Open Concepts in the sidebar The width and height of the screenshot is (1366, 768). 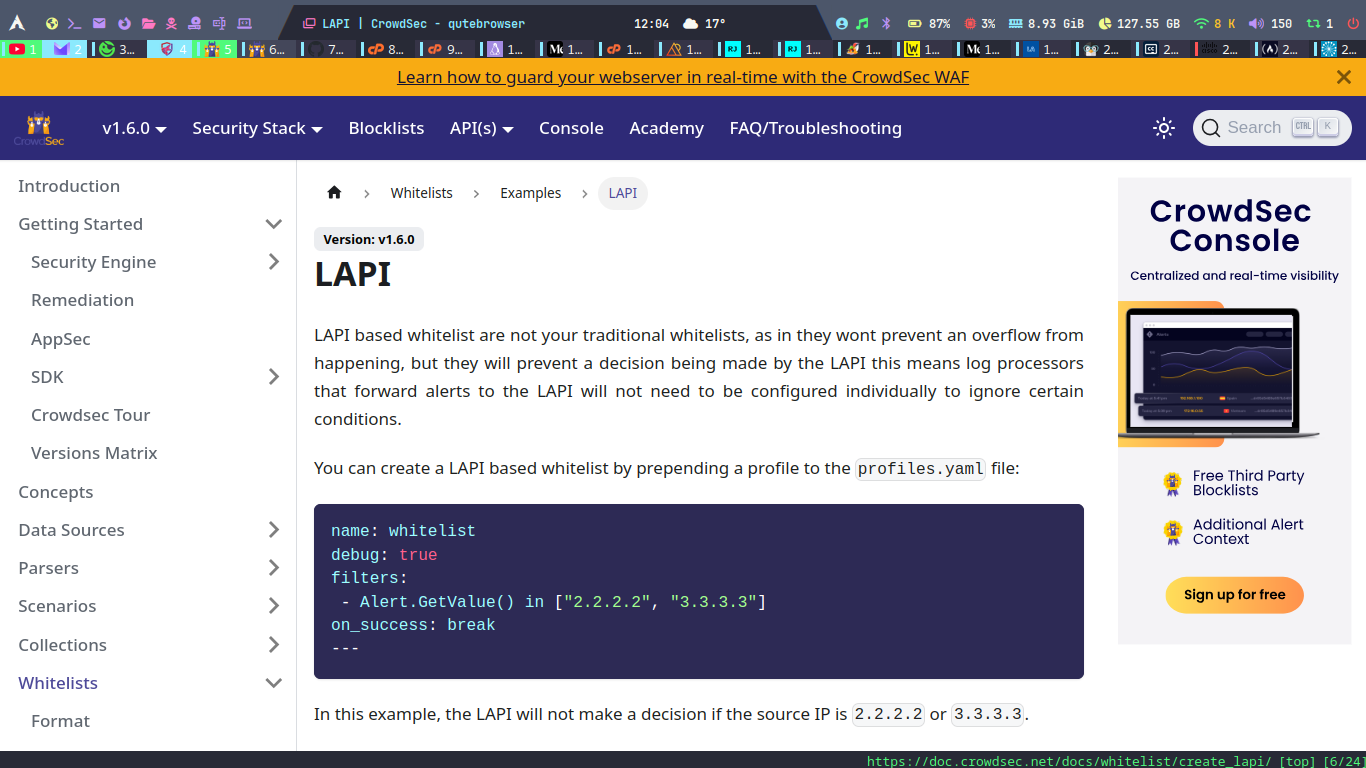[55, 492]
